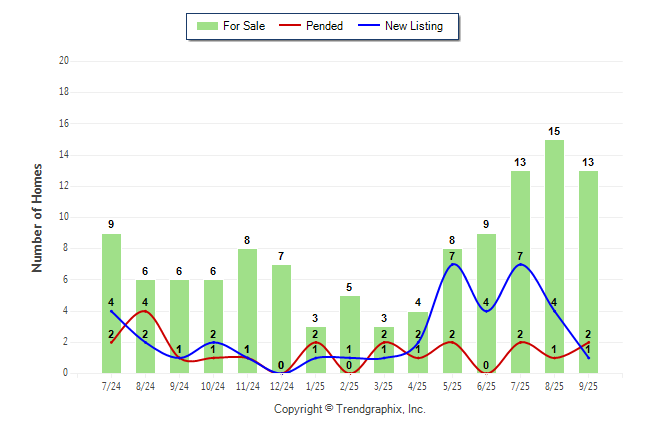
Task: Click the Number of Homes axis title
Action: (x=37, y=217)
